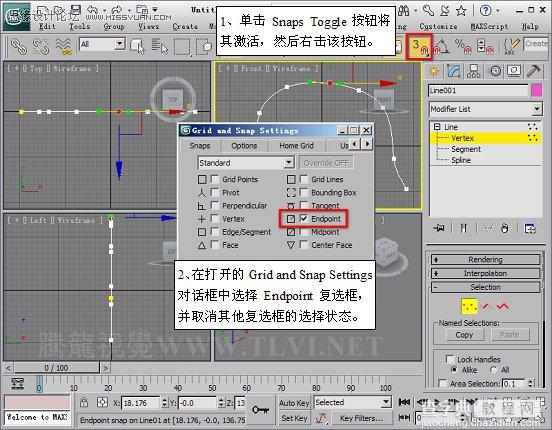Collapse the Selection rollout

coord(485,287)
